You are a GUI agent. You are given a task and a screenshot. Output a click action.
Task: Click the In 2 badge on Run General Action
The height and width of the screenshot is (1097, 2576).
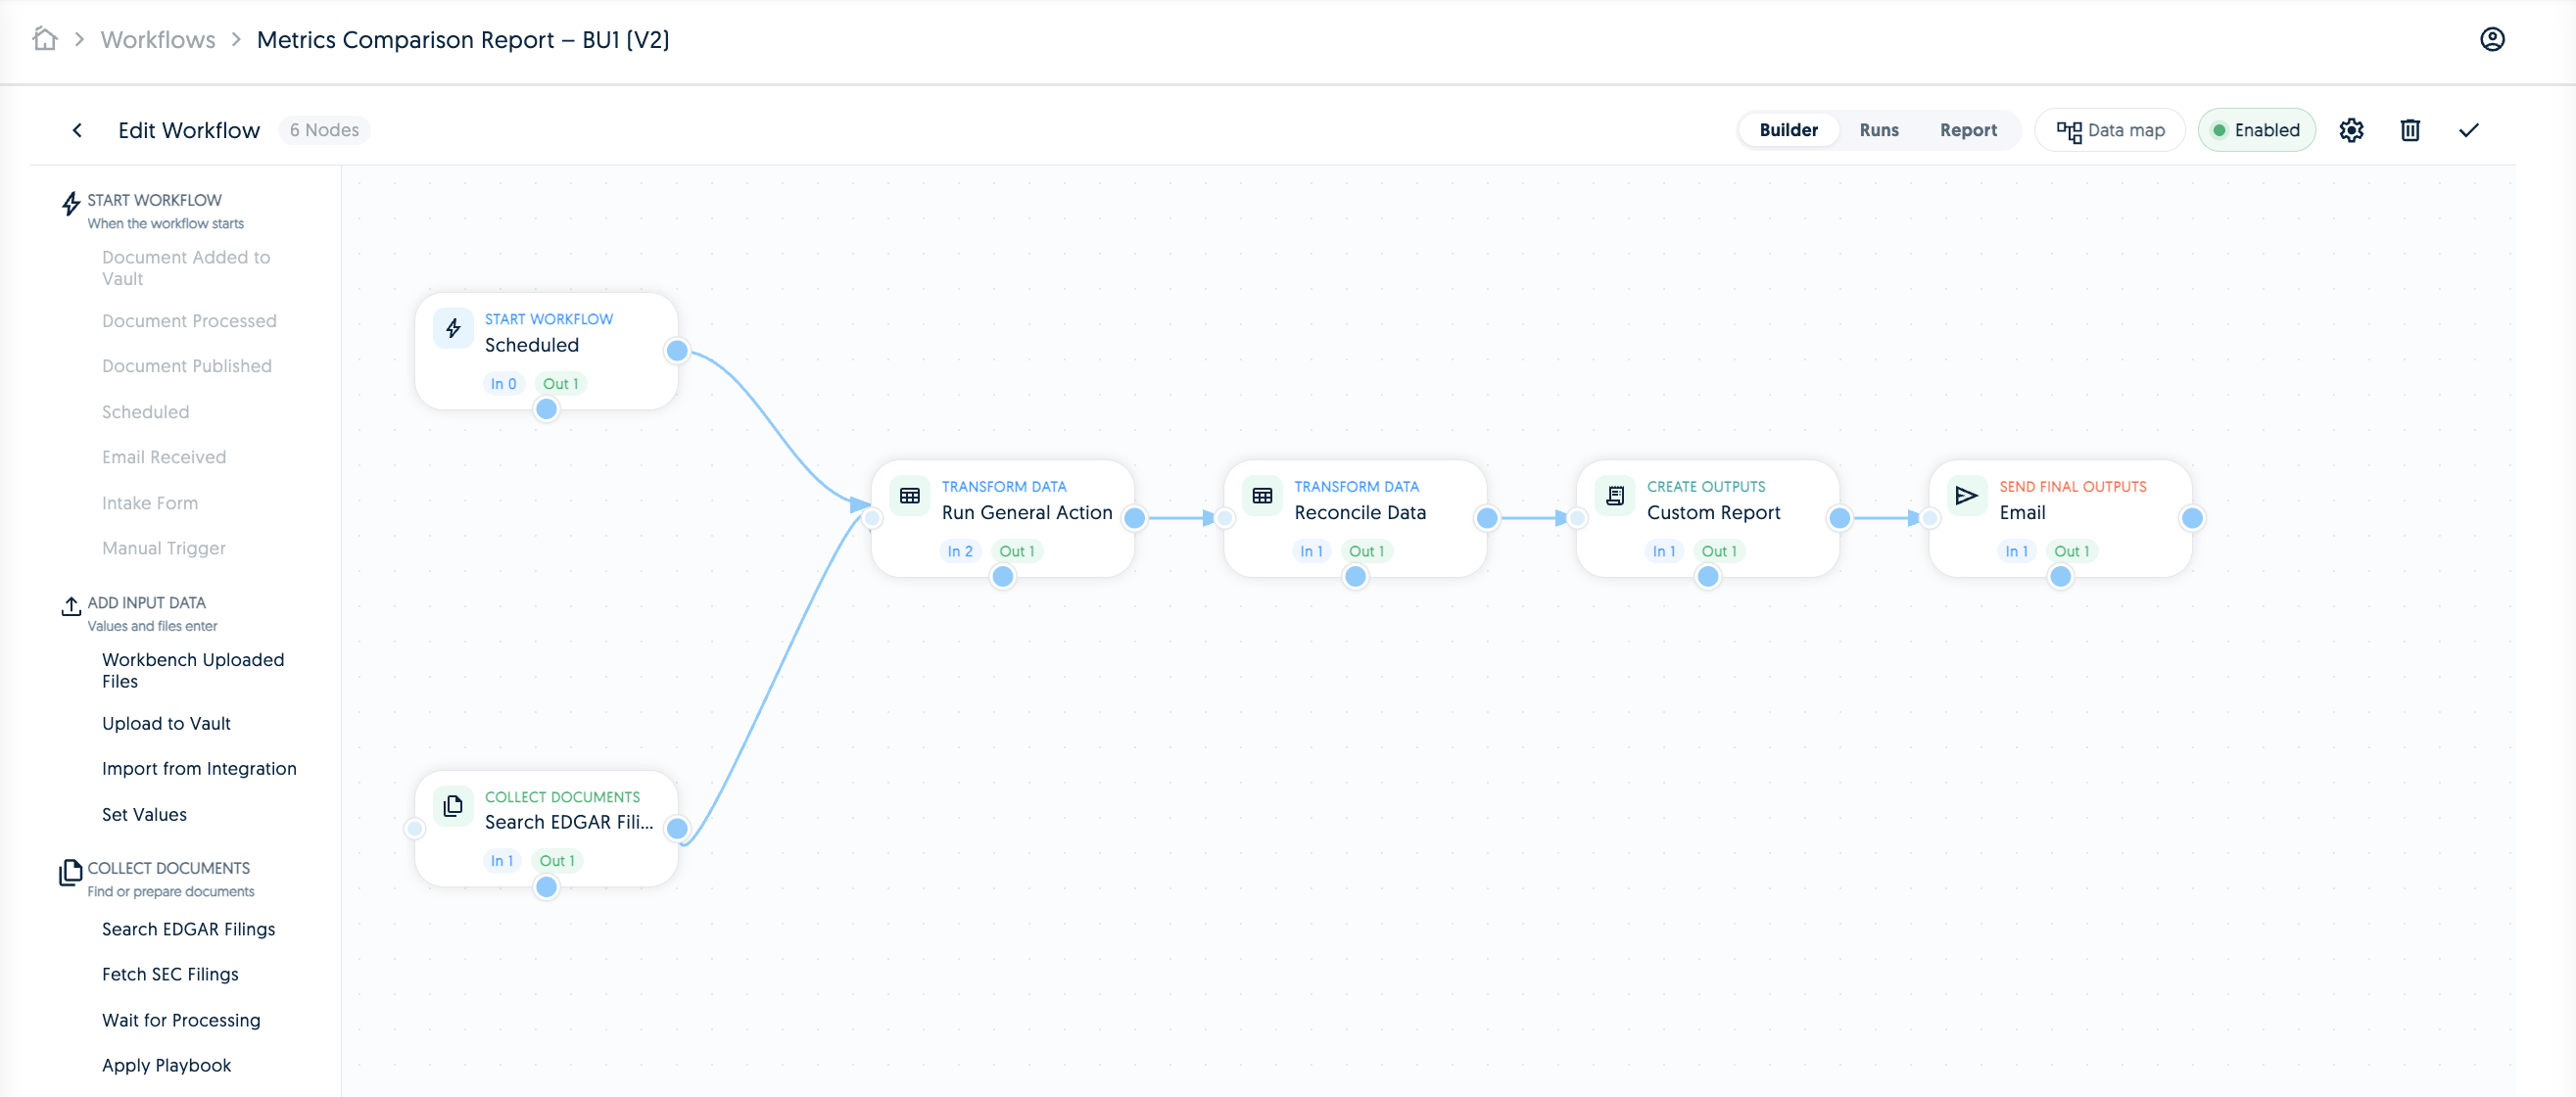pos(960,551)
